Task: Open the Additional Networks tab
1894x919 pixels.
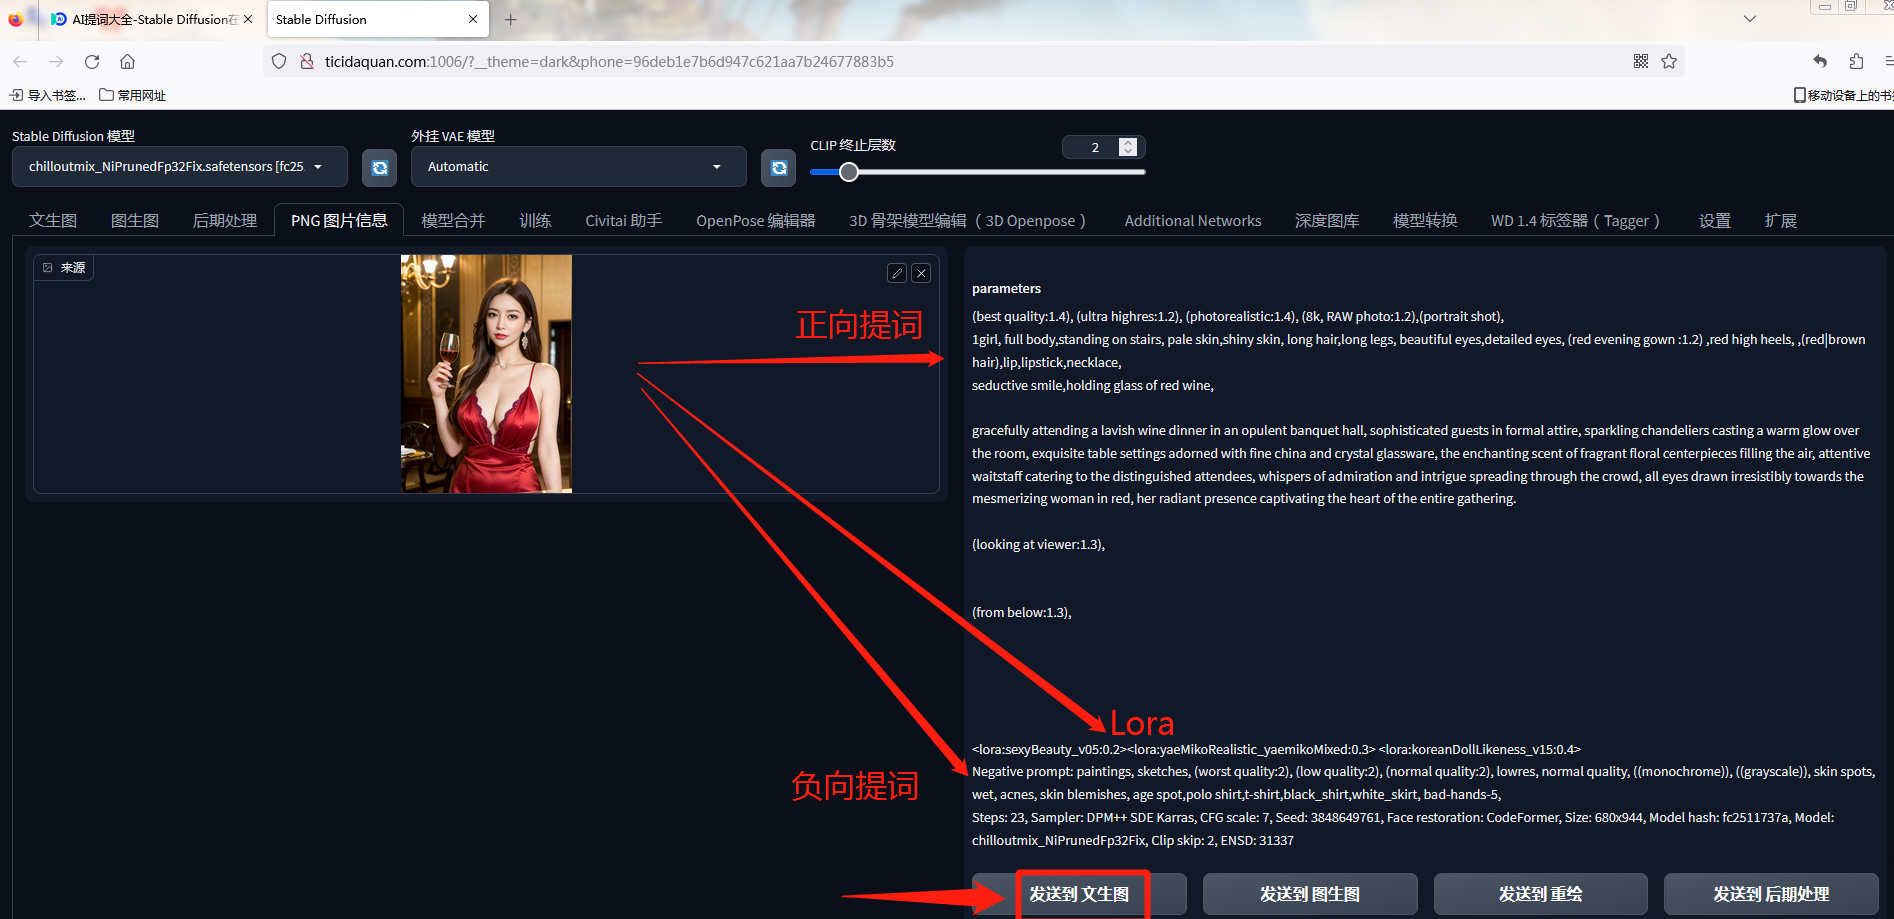Action: click(1192, 221)
